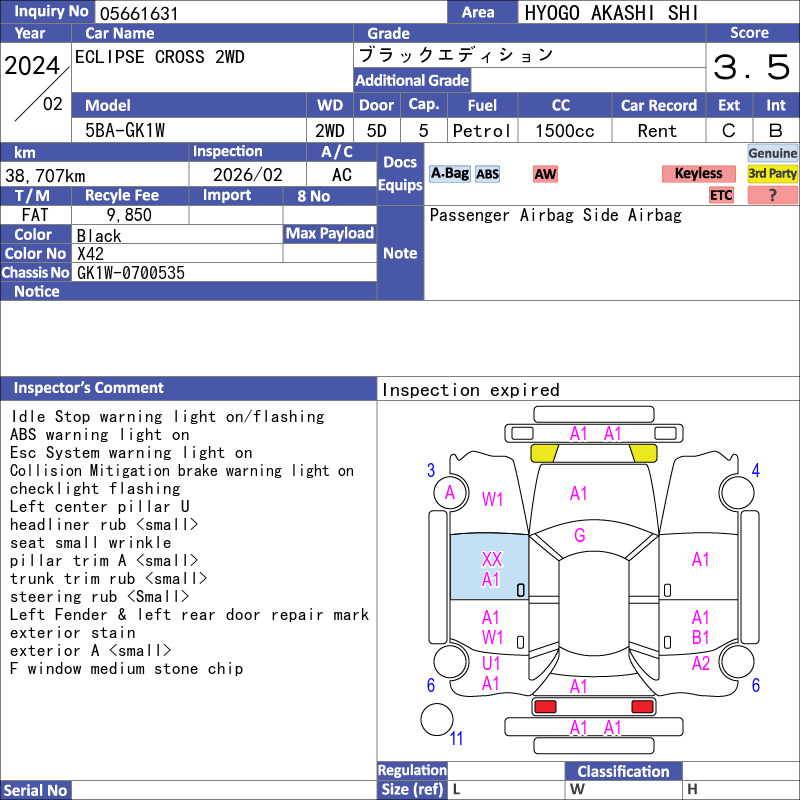This screenshot has width=800, height=800.
Task: Click the A-Bag equipment badge
Action: [x=449, y=174]
